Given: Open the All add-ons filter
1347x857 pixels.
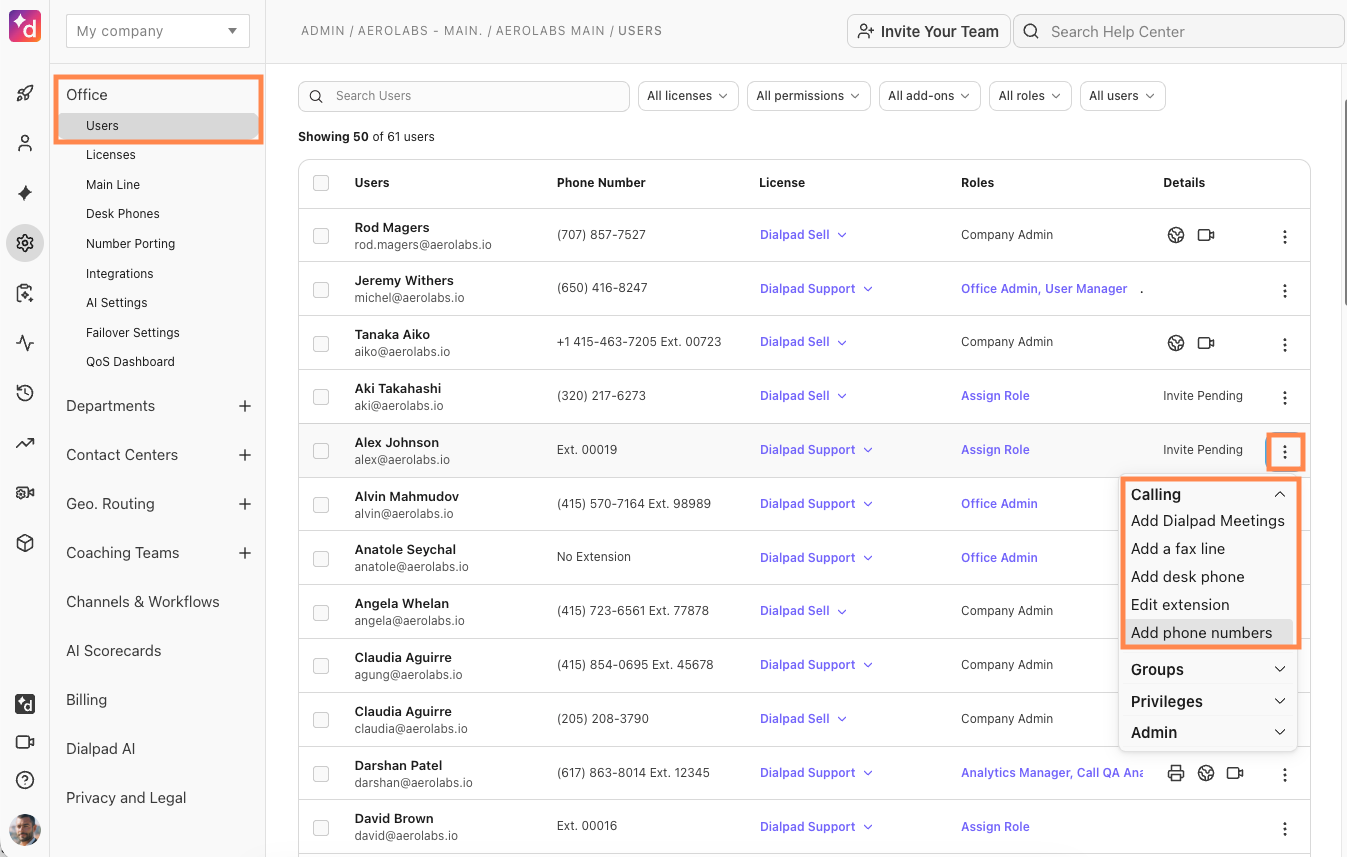Looking at the screenshot, I should point(930,96).
